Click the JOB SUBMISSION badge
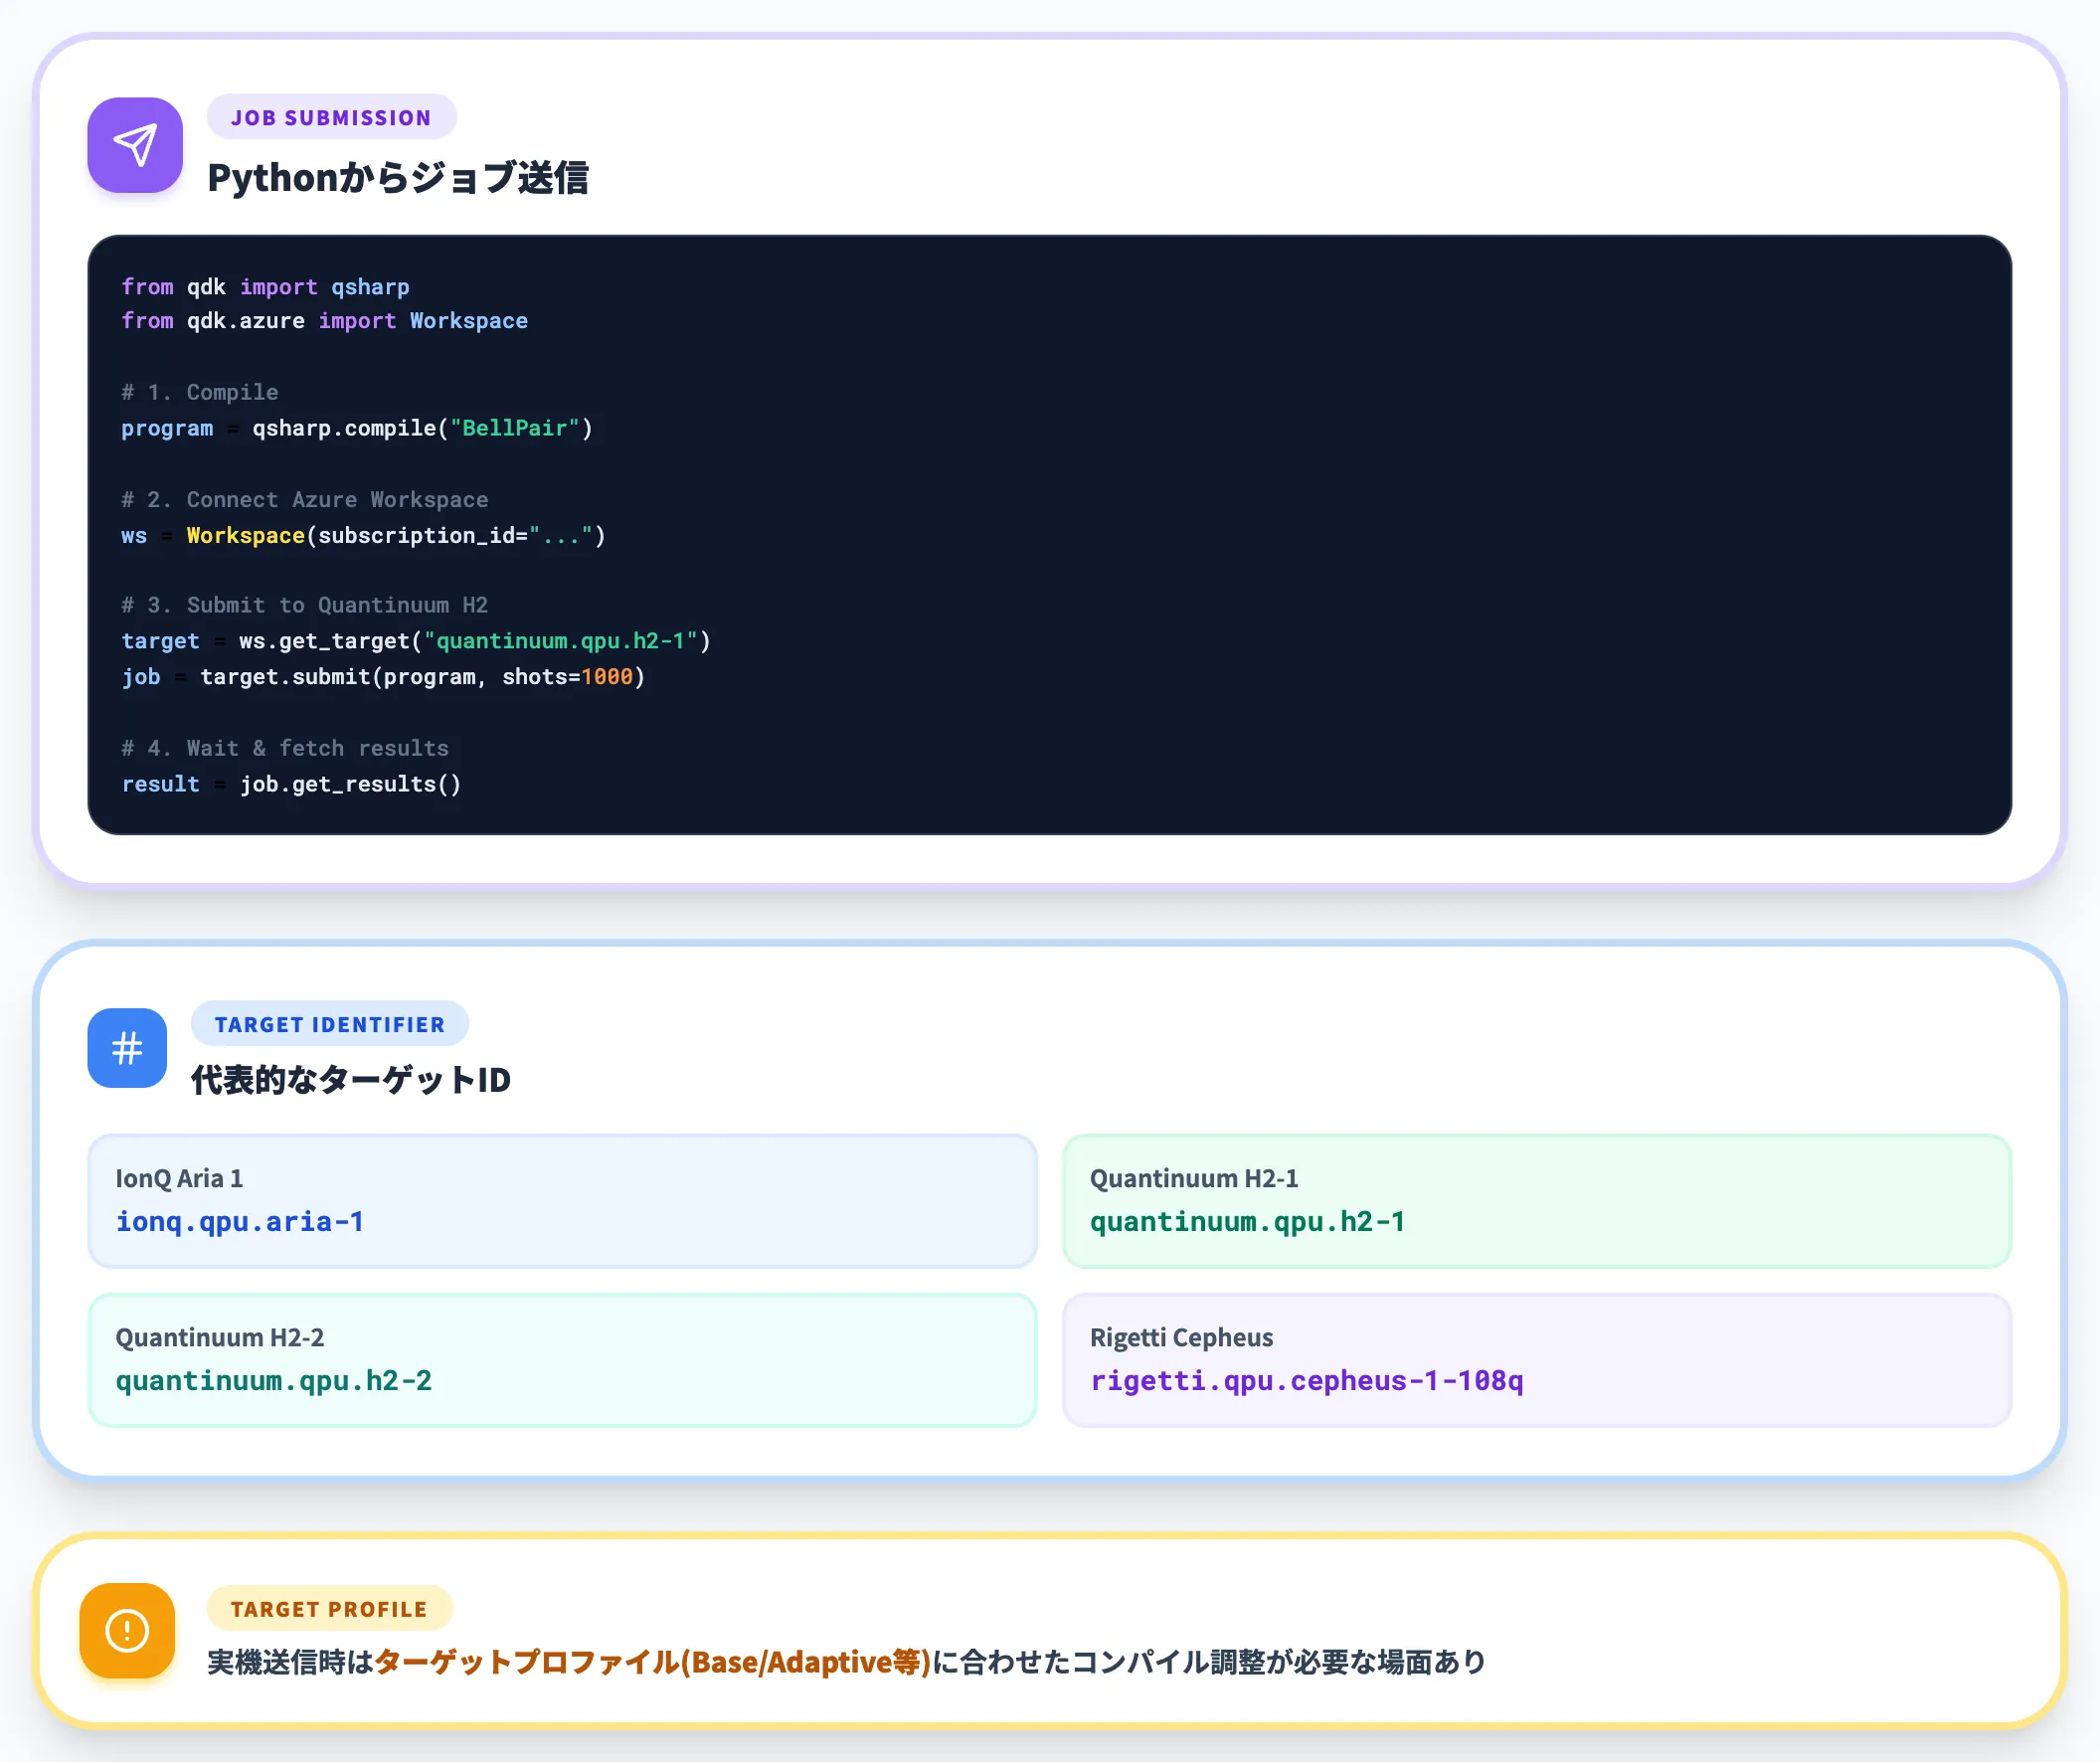Viewport: 2100px width, 1762px height. point(332,117)
